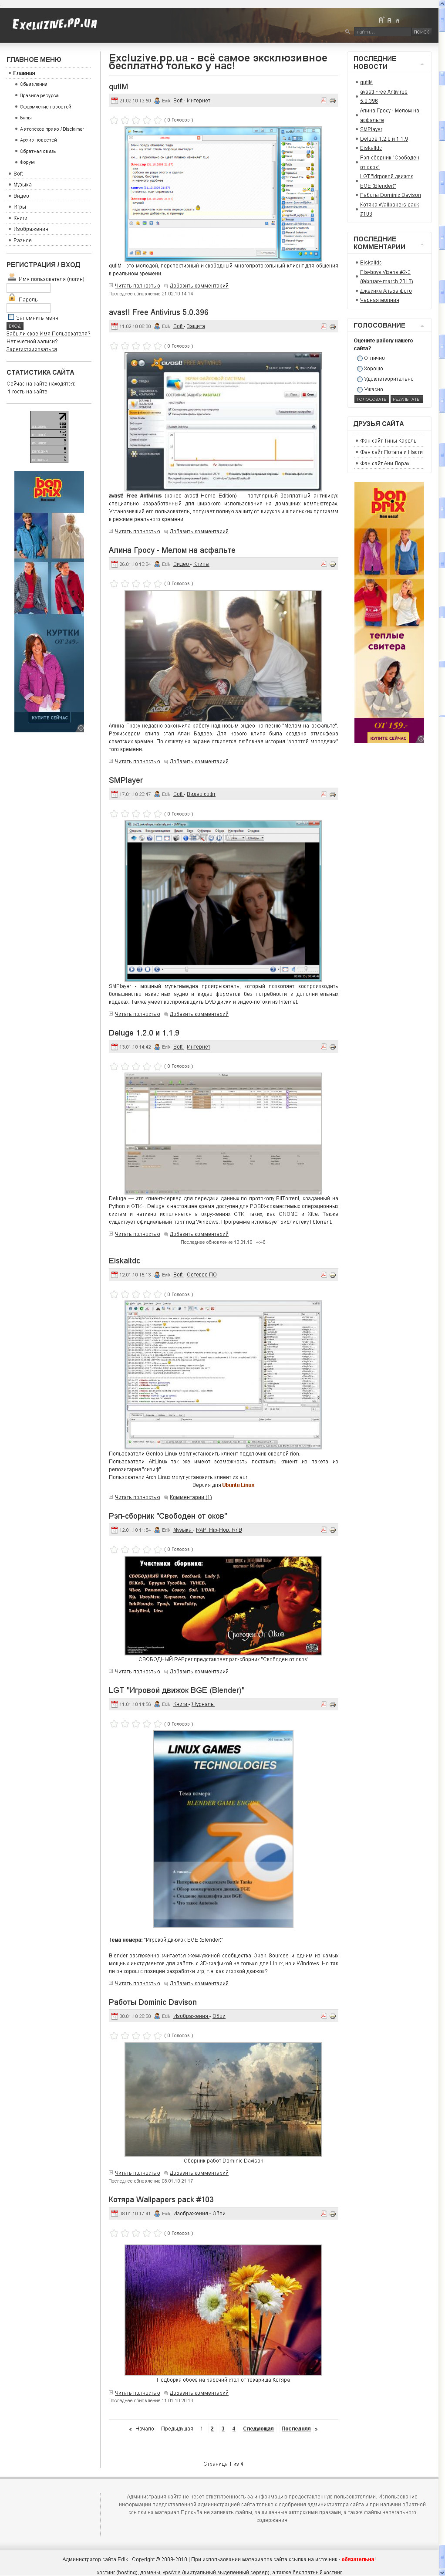PDF icon for the SMPlayer article
Image resolution: width=445 pixels, height=2576 pixels.
click(323, 794)
